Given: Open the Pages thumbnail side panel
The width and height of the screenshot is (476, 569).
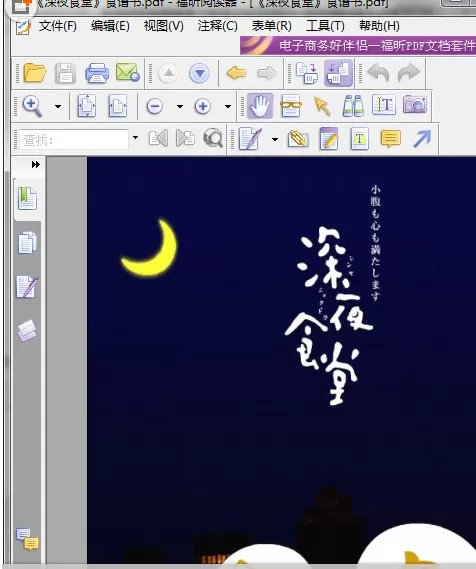Looking at the screenshot, I should click(x=28, y=242).
